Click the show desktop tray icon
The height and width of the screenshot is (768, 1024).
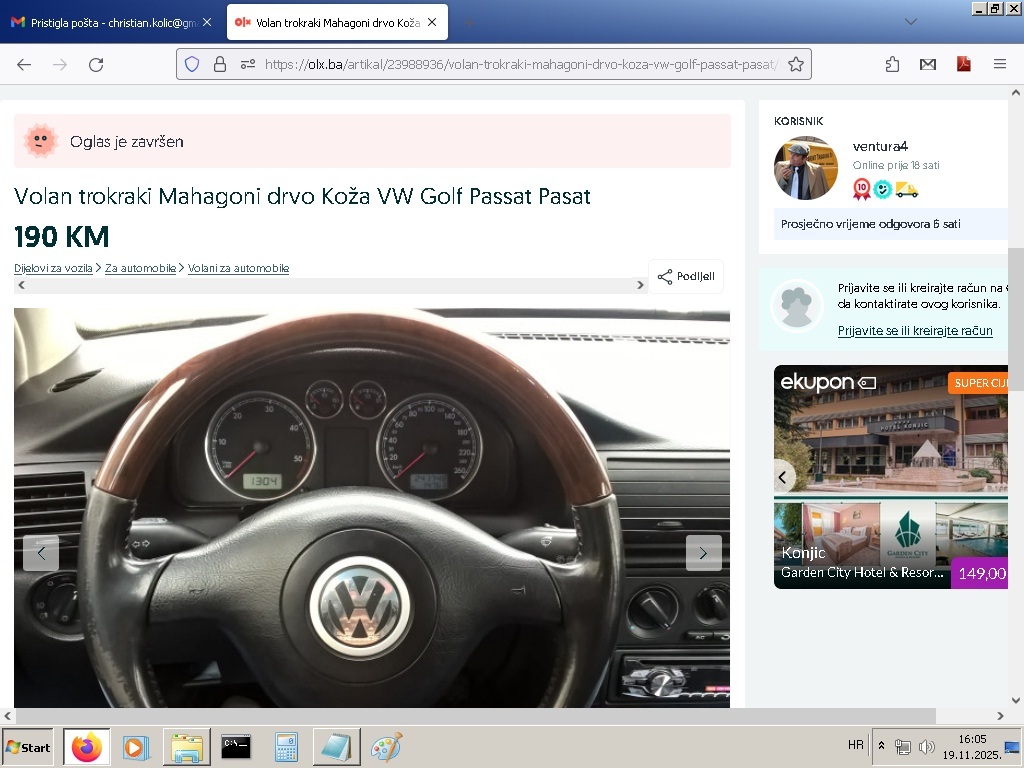[x=1013, y=747]
